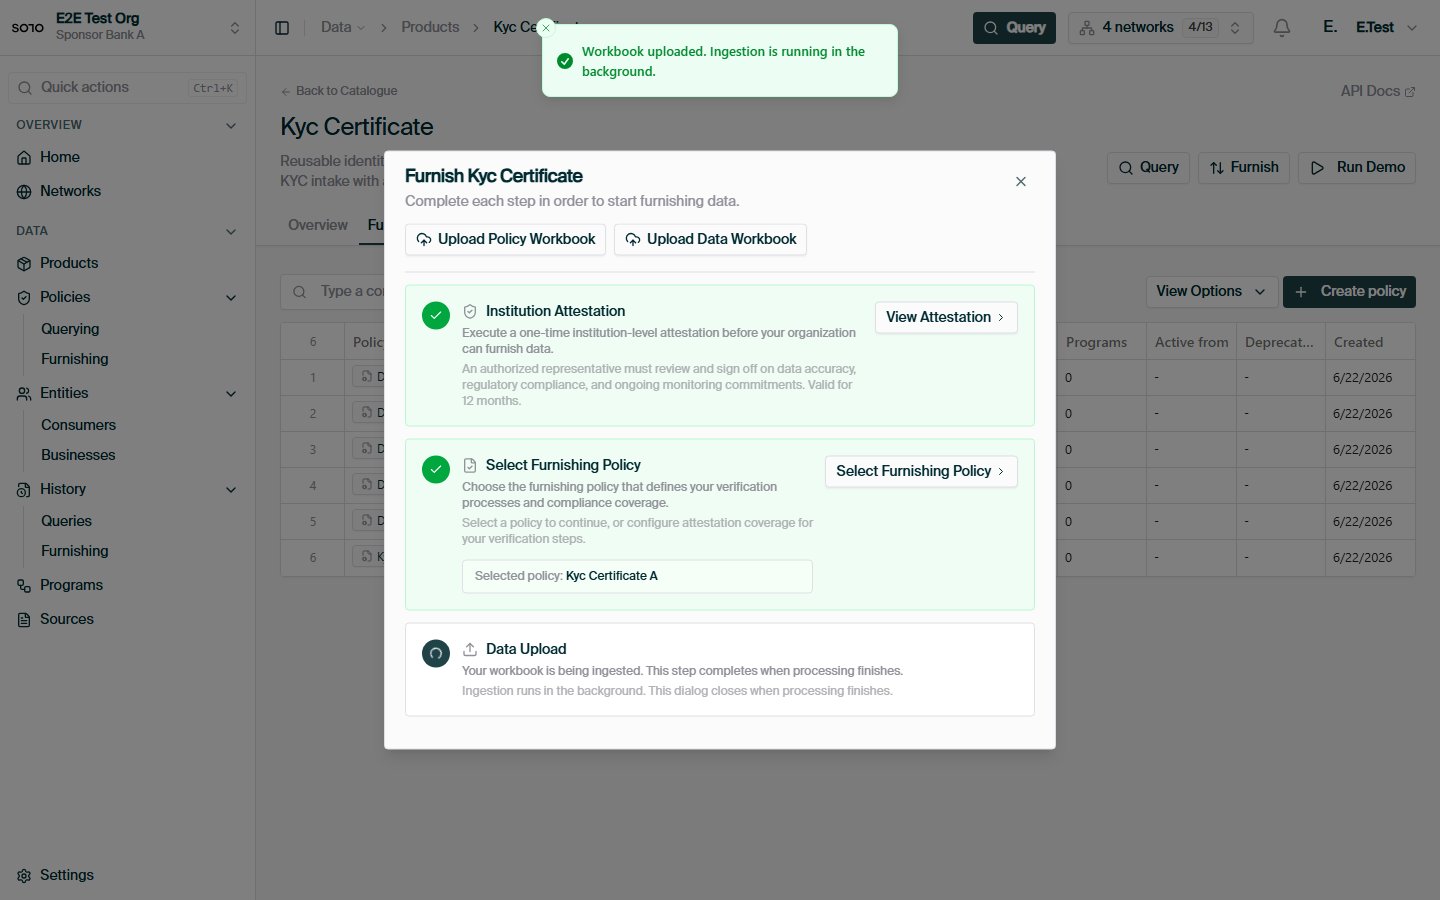The width and height of the screenshot is (1440, 900).
Task: Click the Networks globe icon
Action: click(x=24, y=192)
